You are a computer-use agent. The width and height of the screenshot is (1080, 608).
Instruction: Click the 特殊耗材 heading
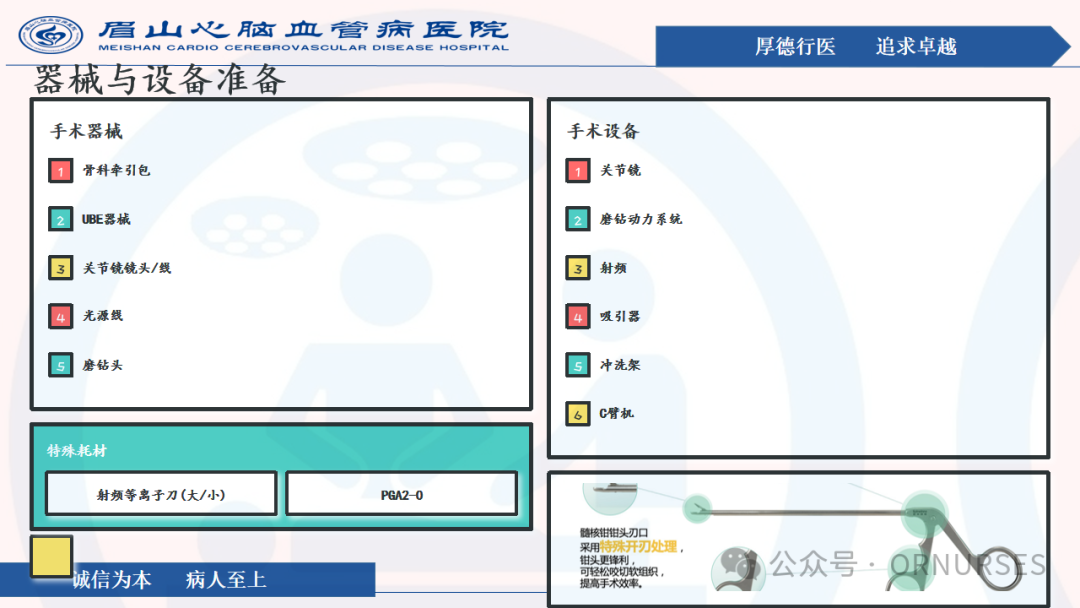point(77,451)
